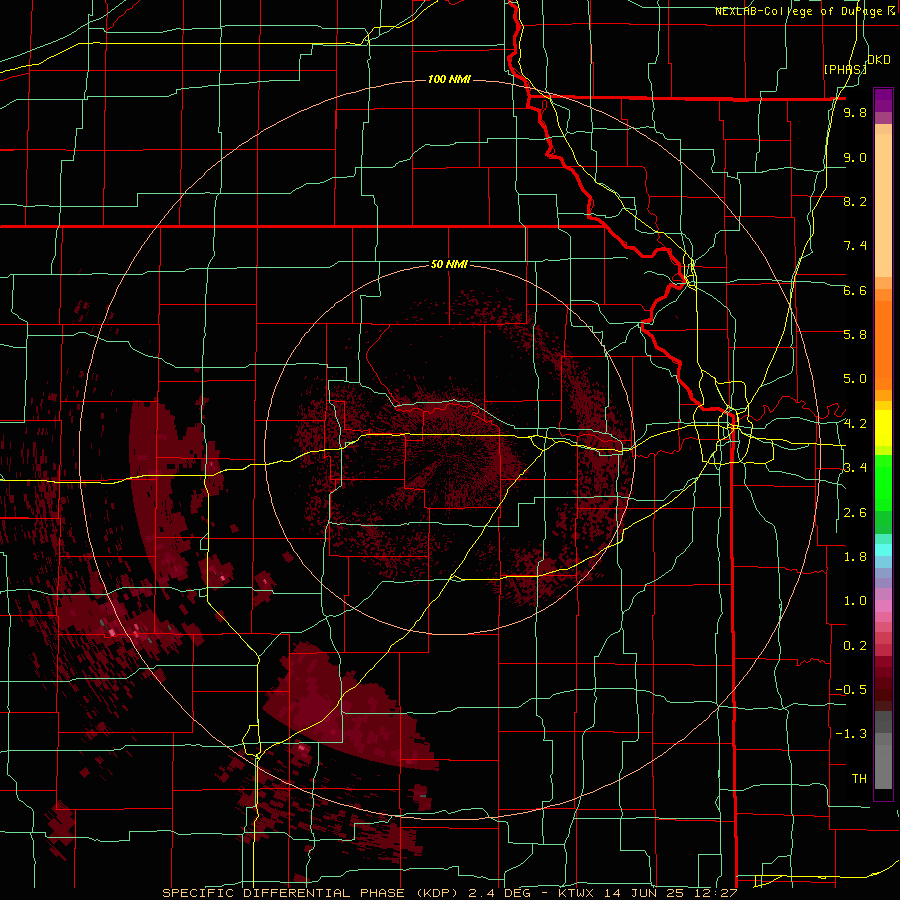Viewport: 900px width, 900px height.
Task: Click the 3.4 scale value
Action: tap(855, 468)
